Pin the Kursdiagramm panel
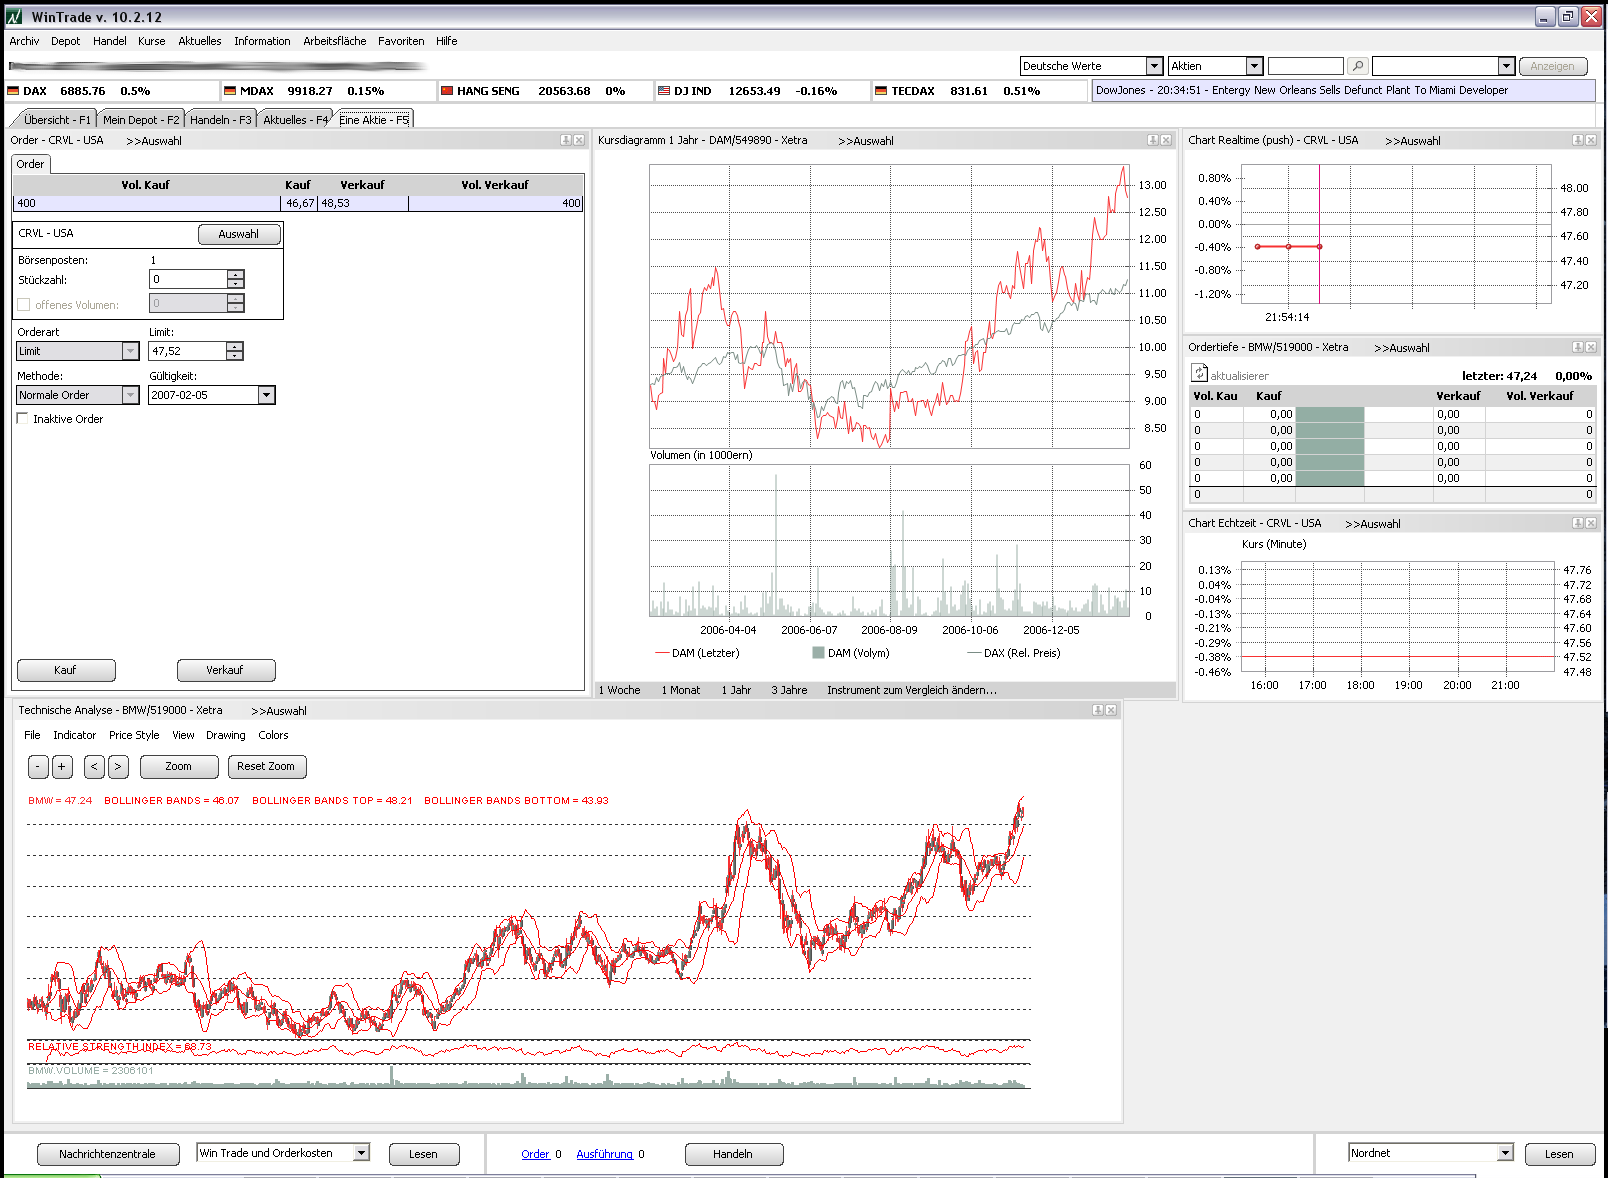 tap(1152, 140)
